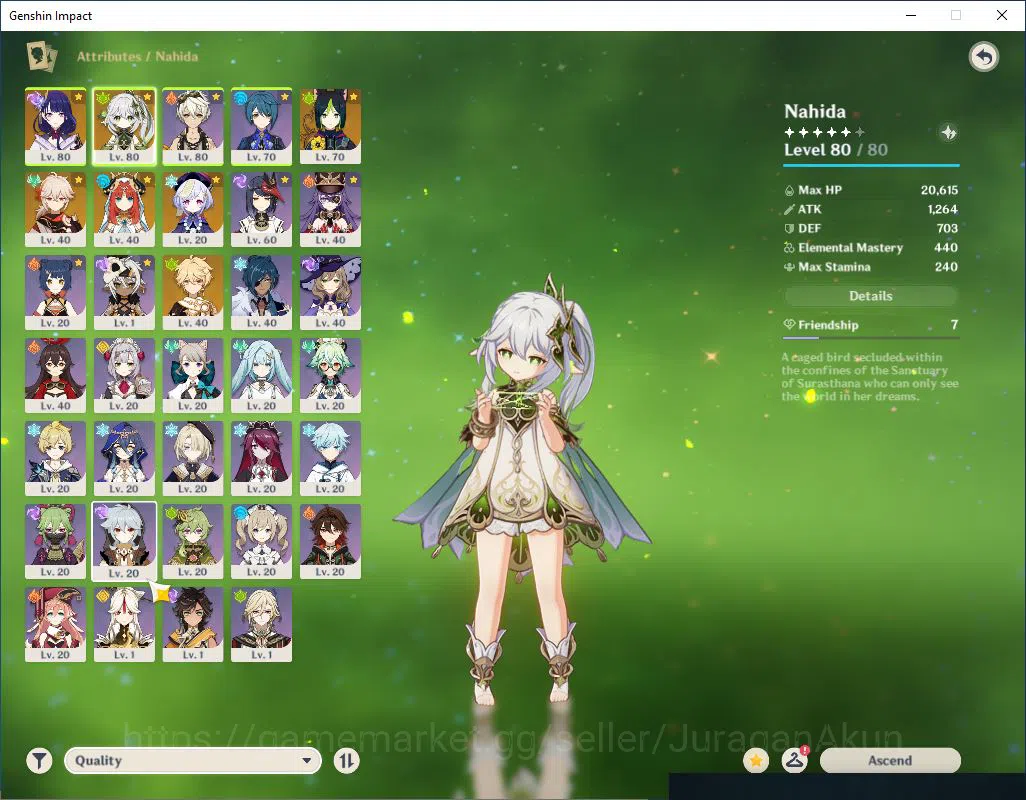Click the Max HP 20,615 stat
Image resolution: width=1026 pixels, height=800 pixels.
[871, 190]
